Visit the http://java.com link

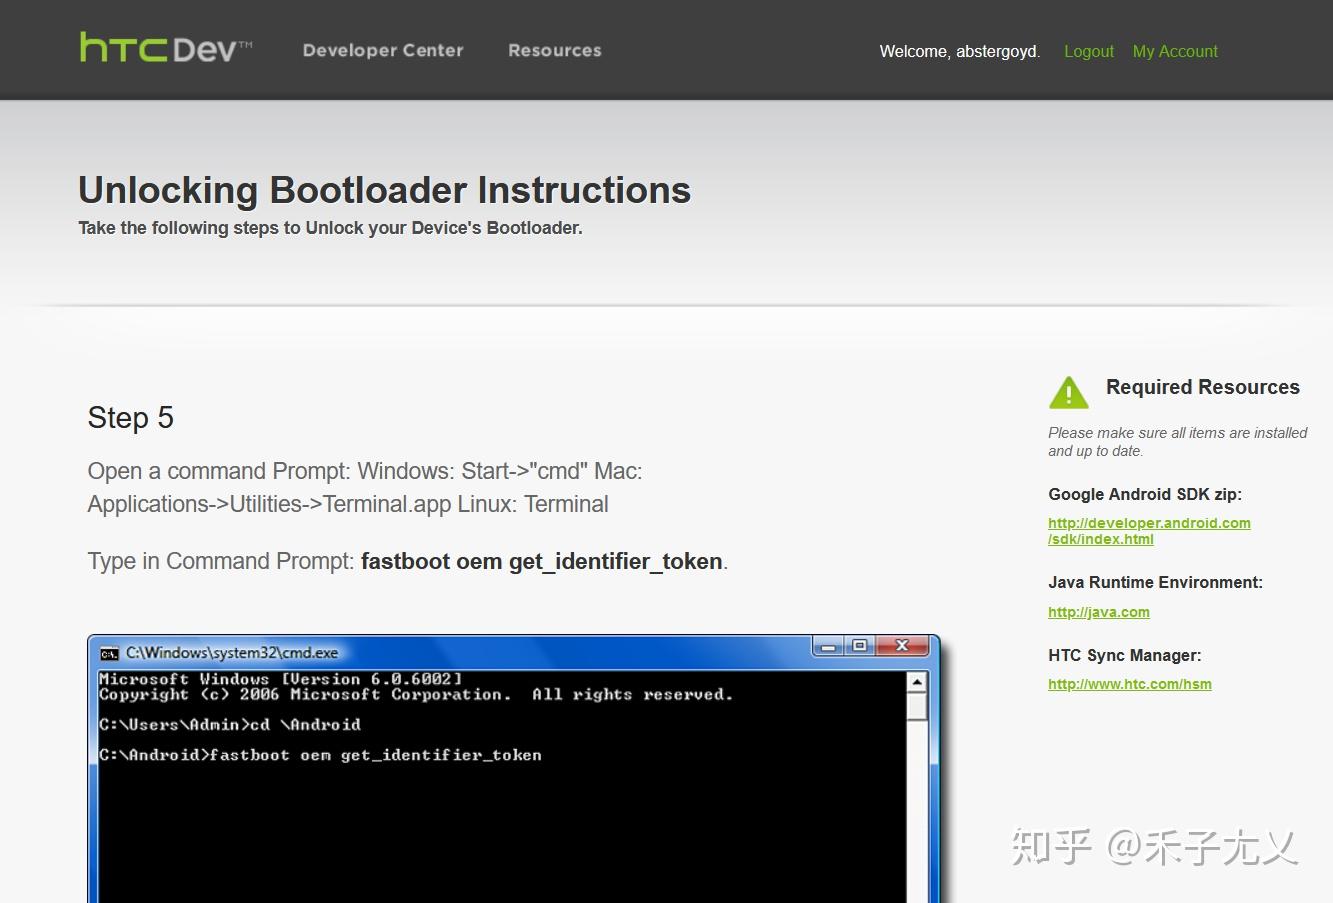pyautogui.click(x=1098, y=612)
